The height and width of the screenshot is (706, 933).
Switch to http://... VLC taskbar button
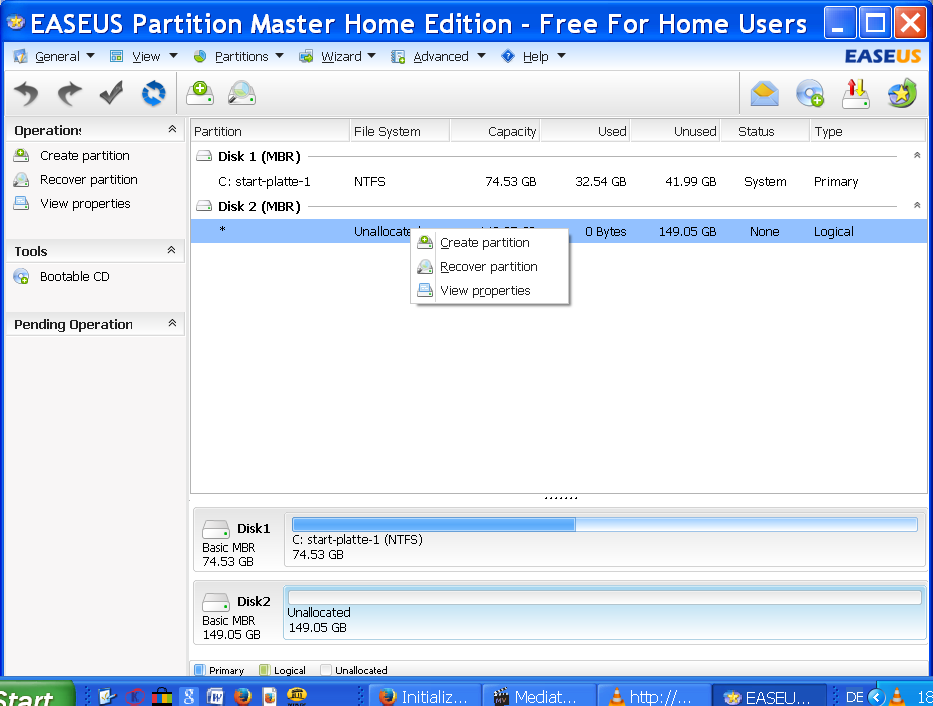pyautogui.click(x=653, y=696)
